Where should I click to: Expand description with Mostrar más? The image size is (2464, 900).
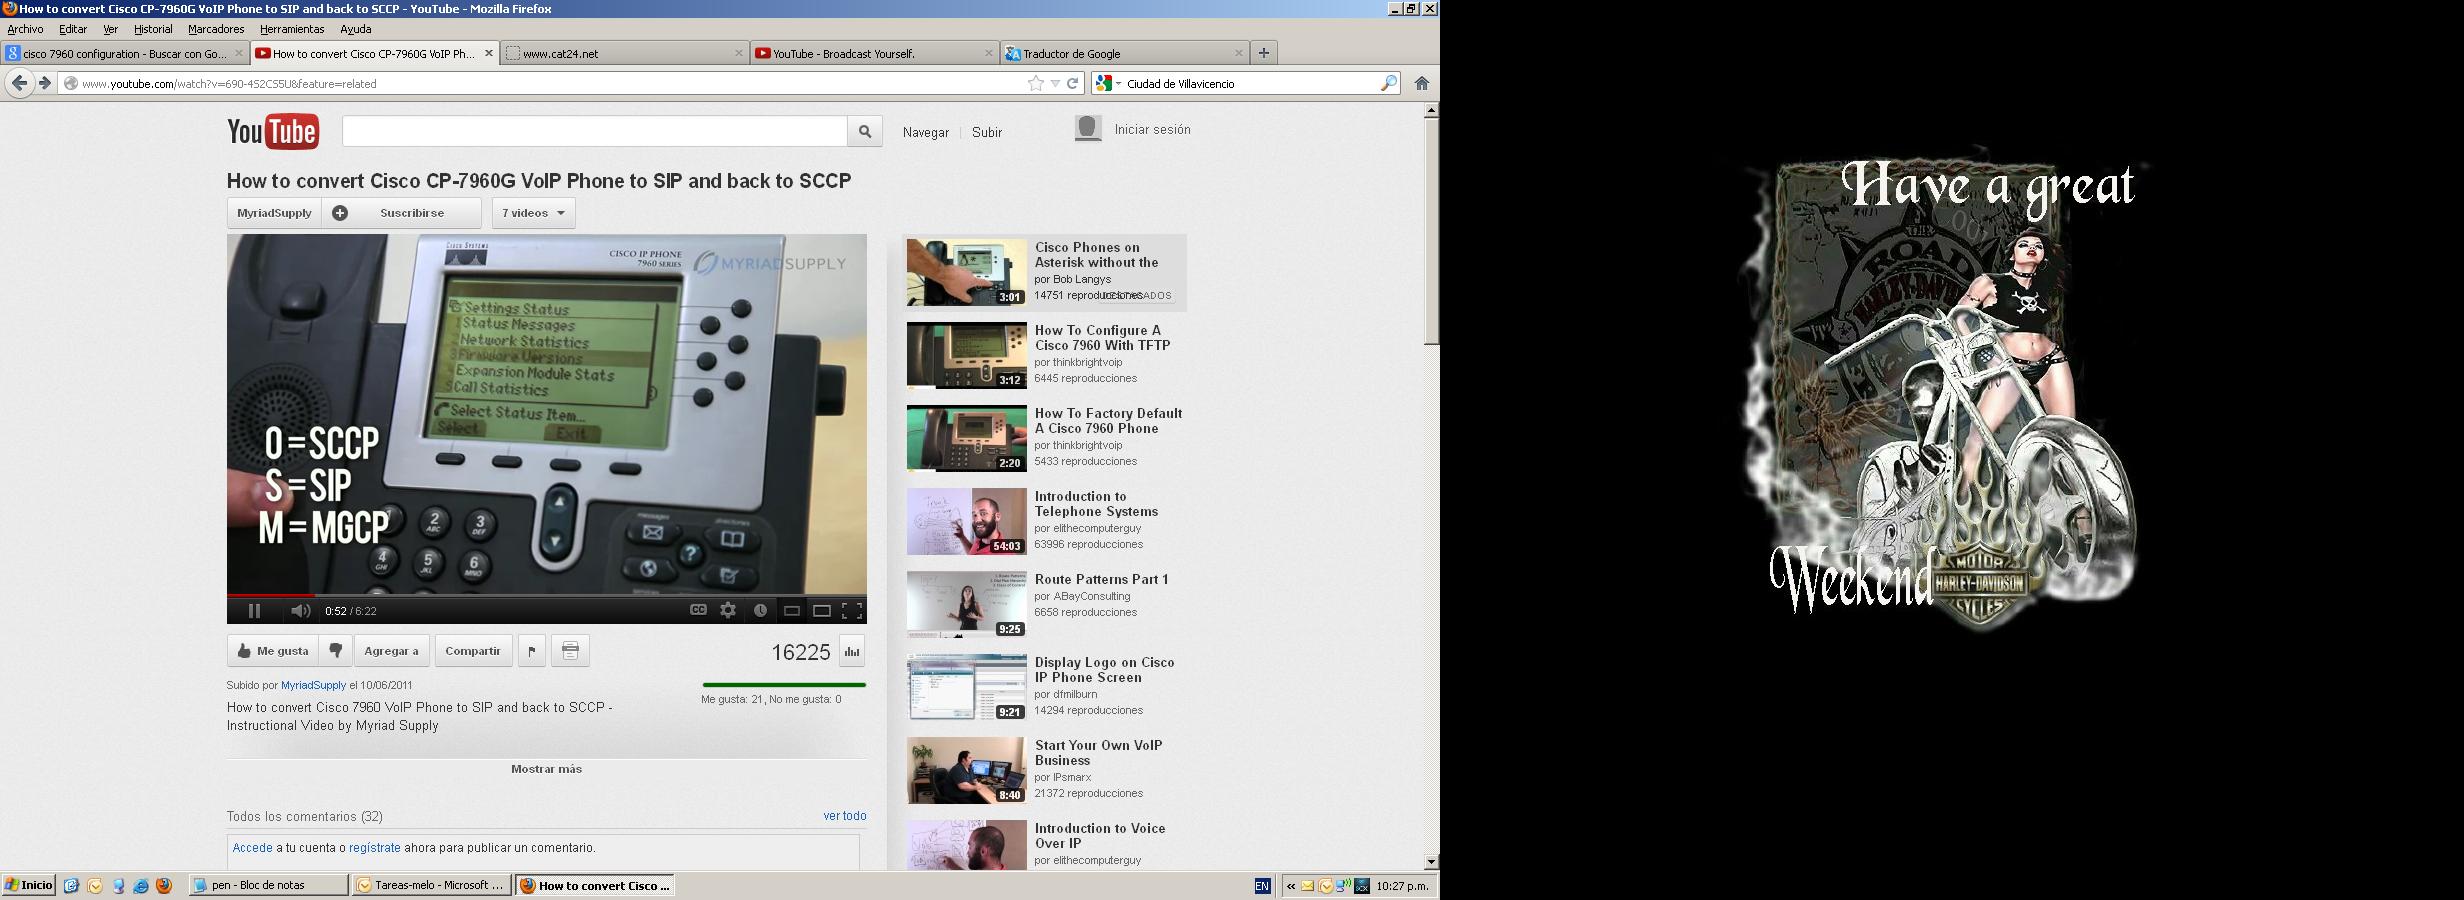[546, 769]
